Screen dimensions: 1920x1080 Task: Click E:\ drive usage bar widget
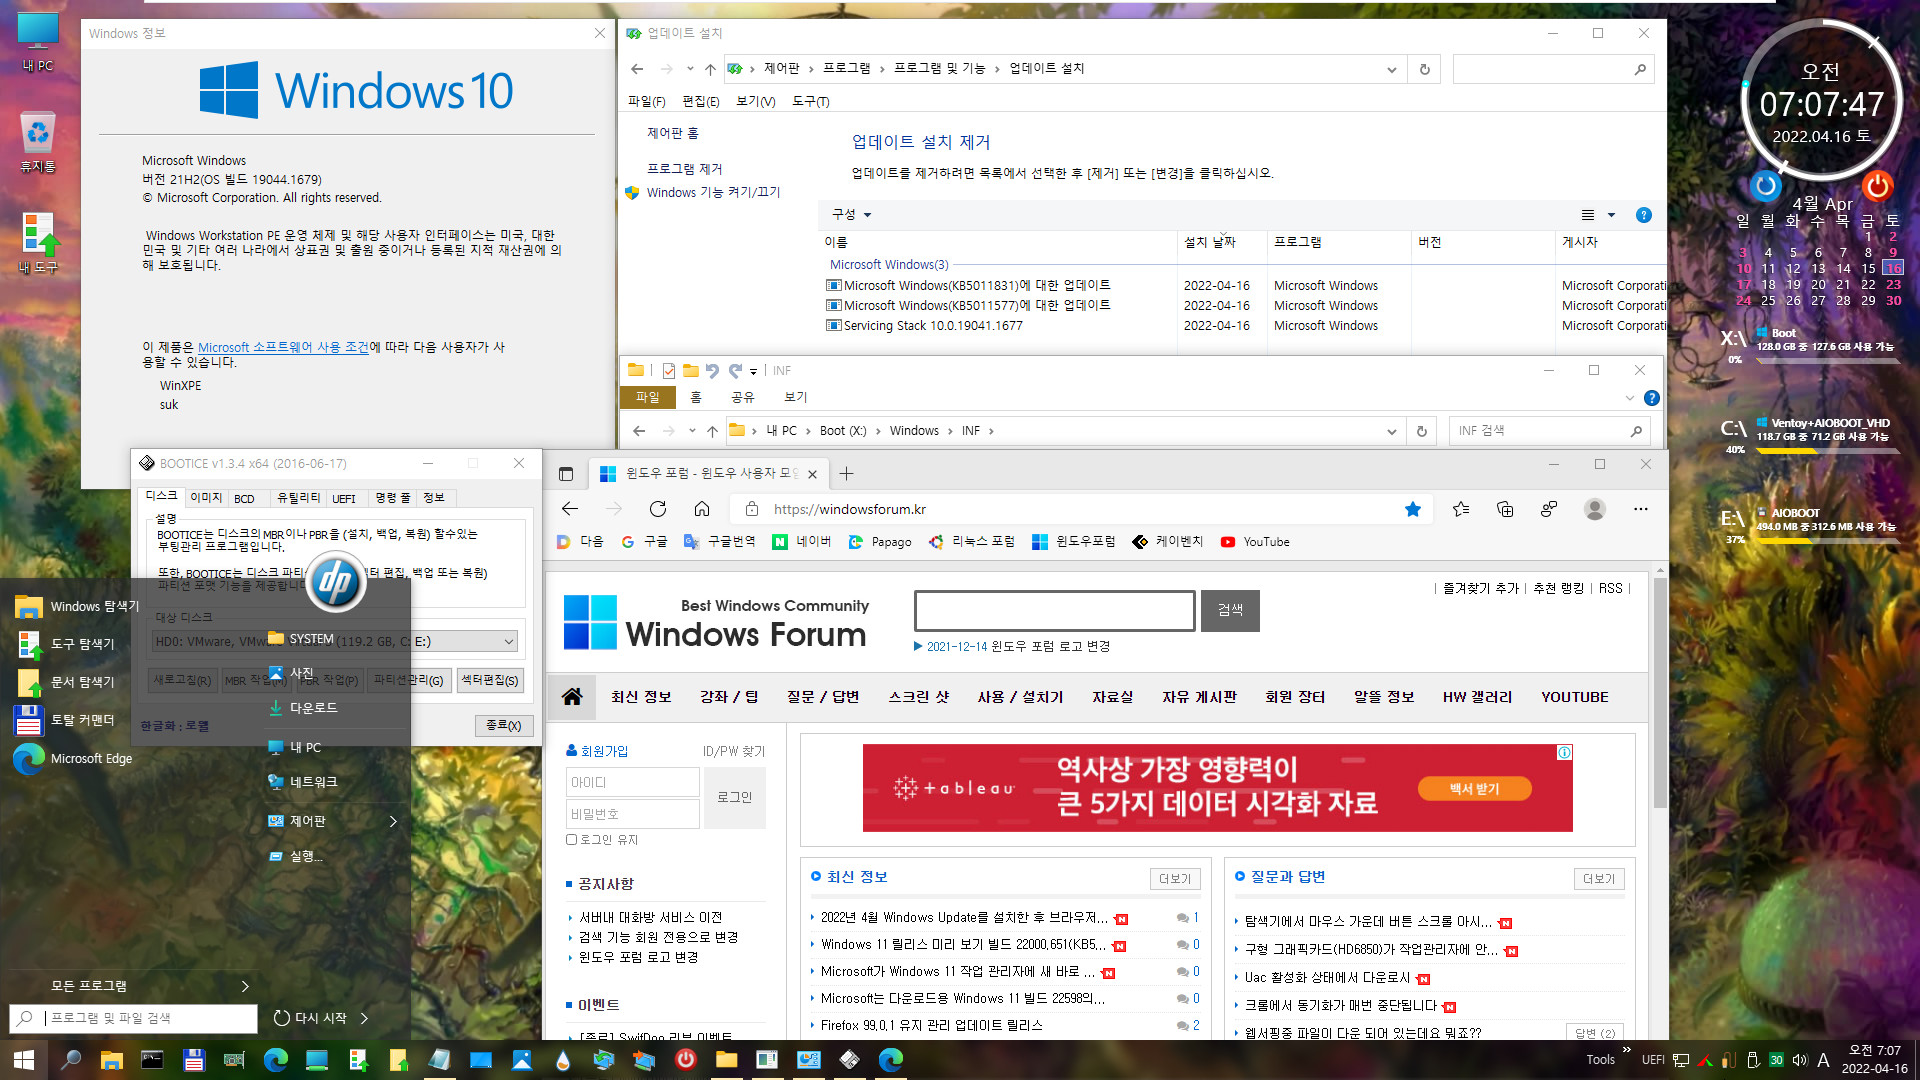pos(1827,541)
